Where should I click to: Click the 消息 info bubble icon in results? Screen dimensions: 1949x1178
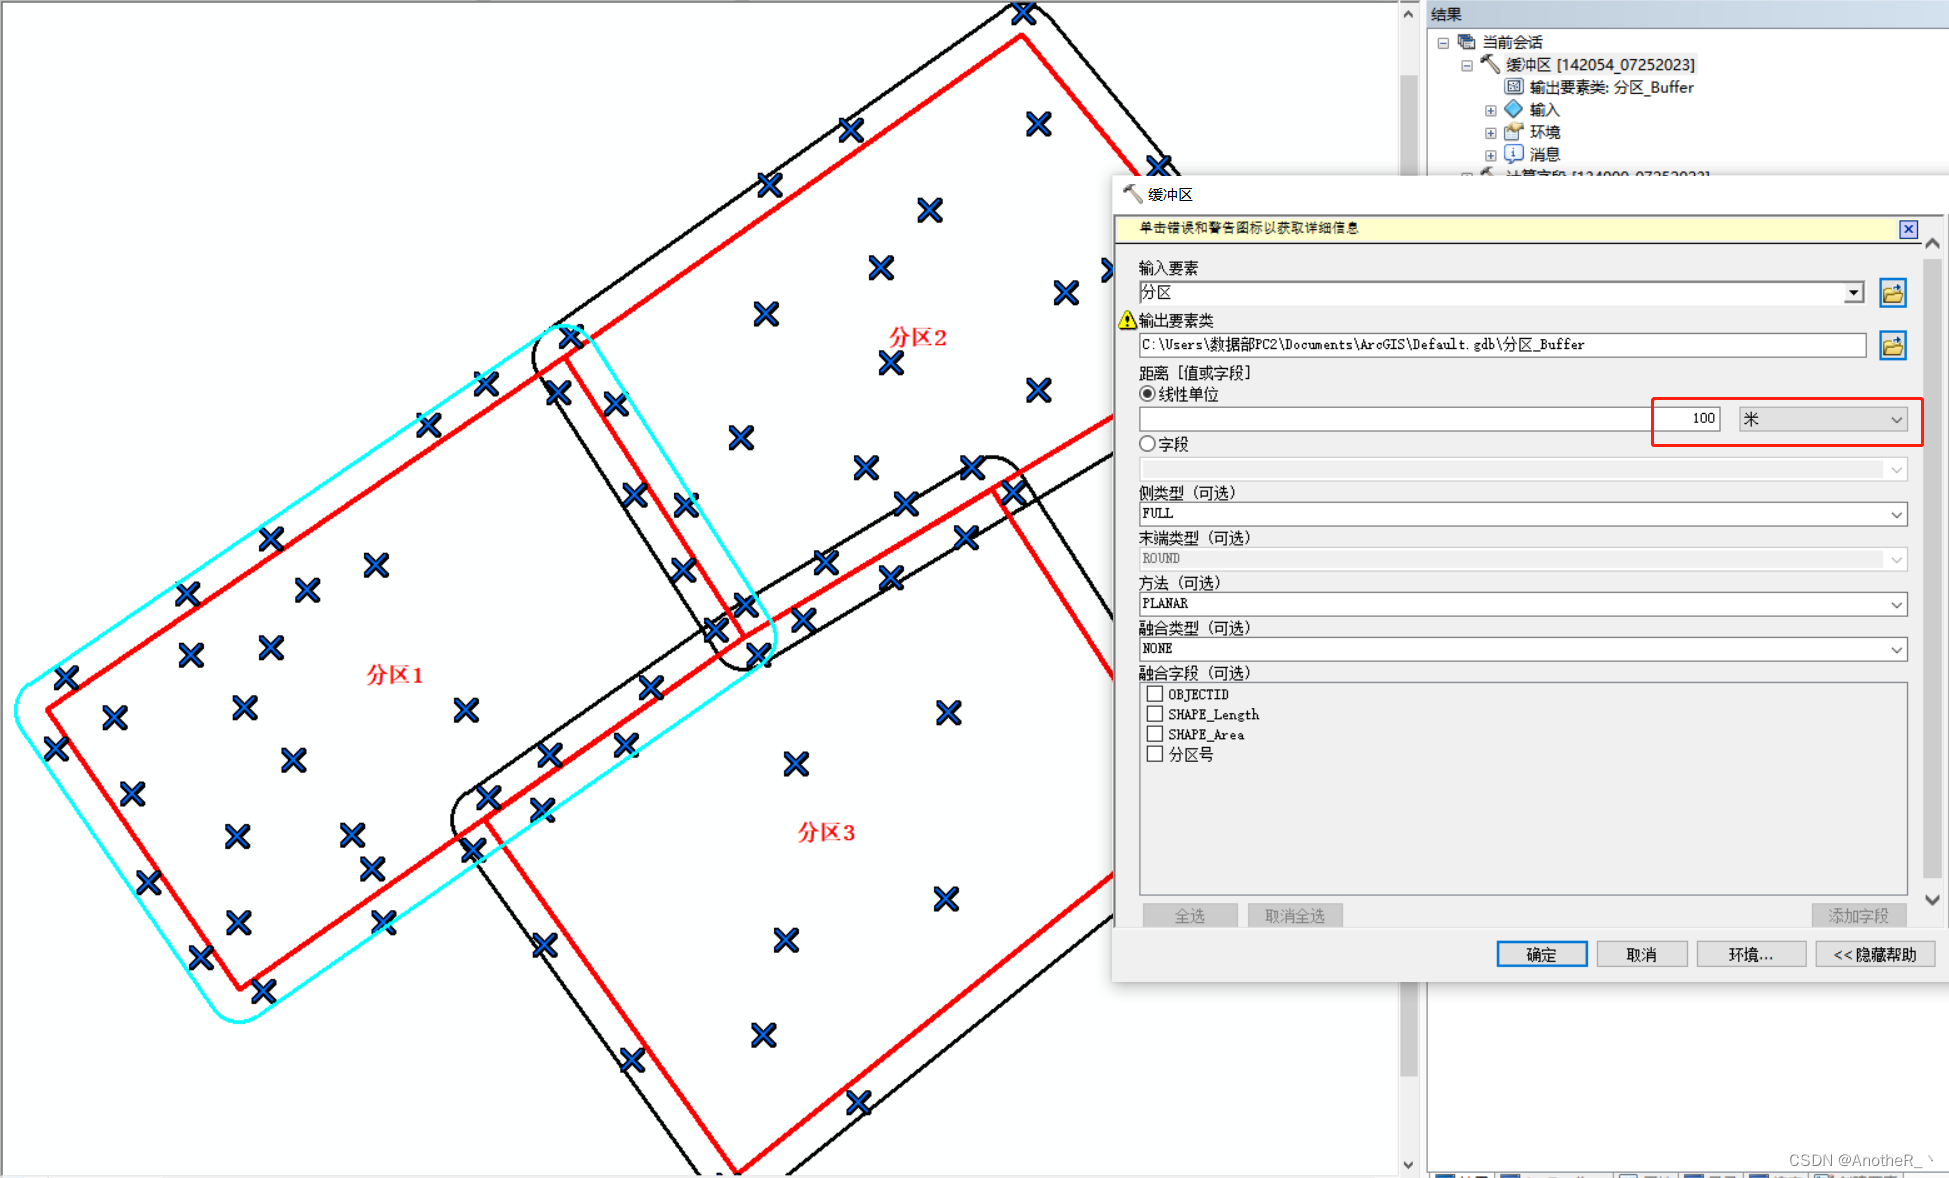tap(1513, 154)
